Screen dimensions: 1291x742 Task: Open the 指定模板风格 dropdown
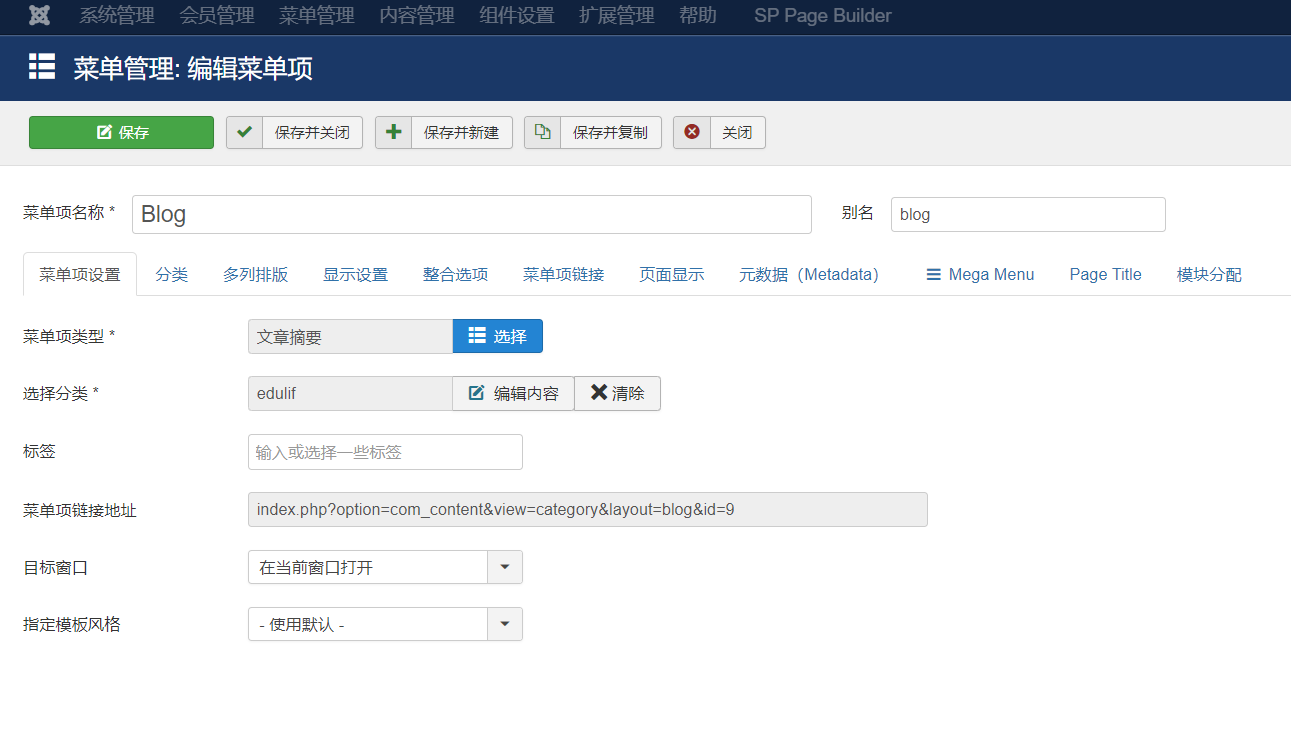click(x=505, y=624)
